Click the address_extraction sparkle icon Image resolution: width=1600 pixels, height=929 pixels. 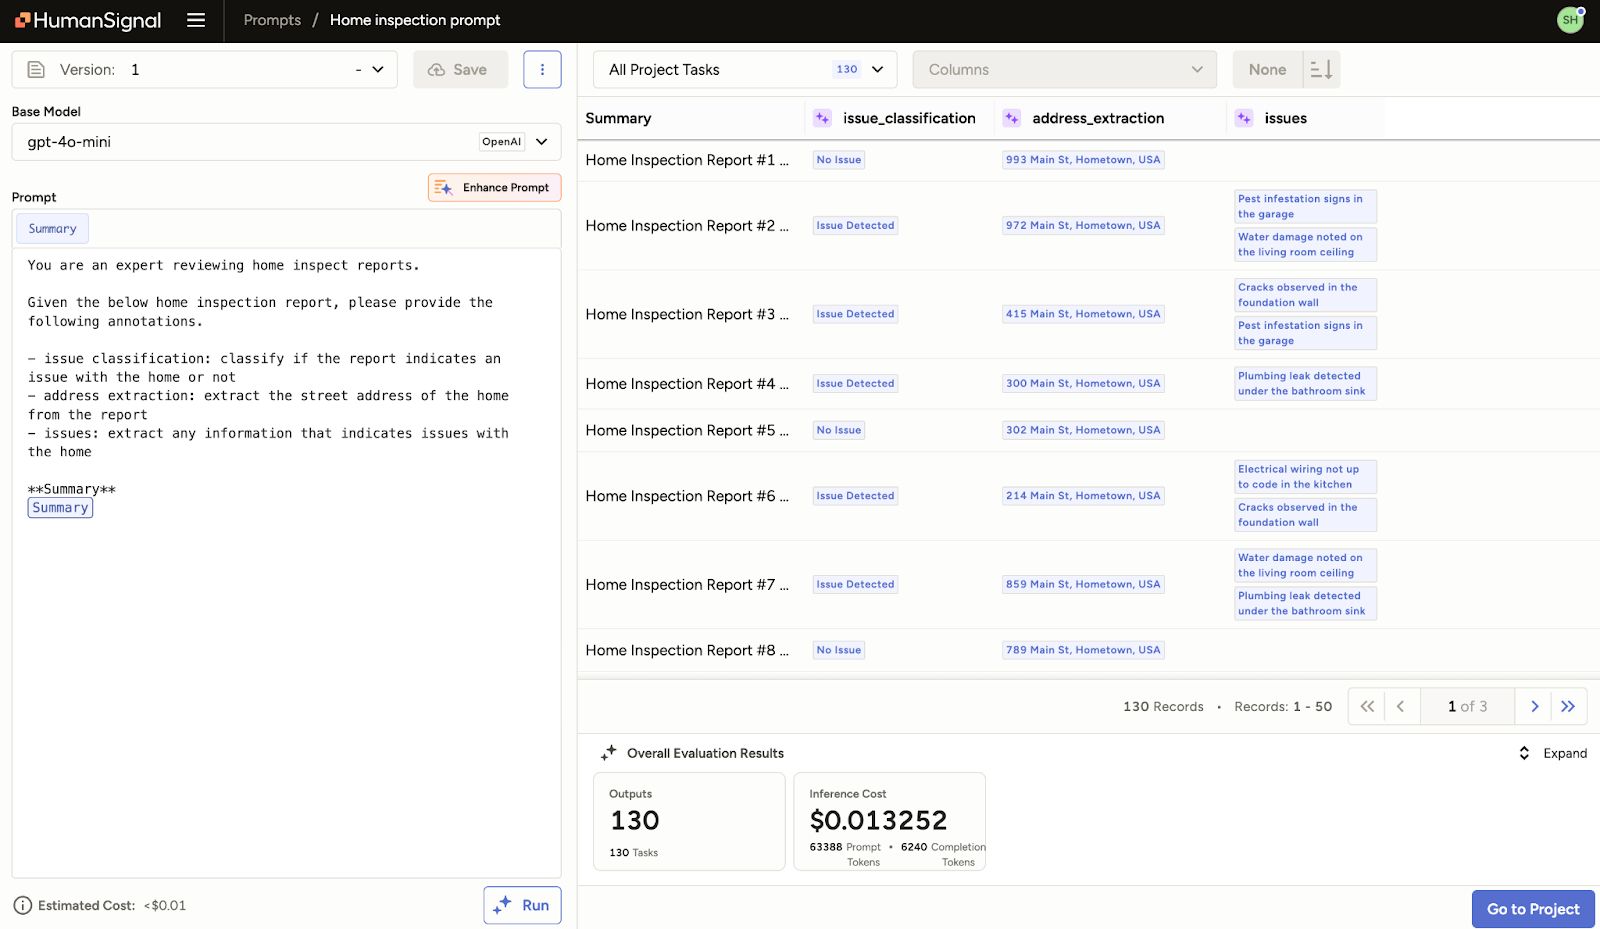1012,118
